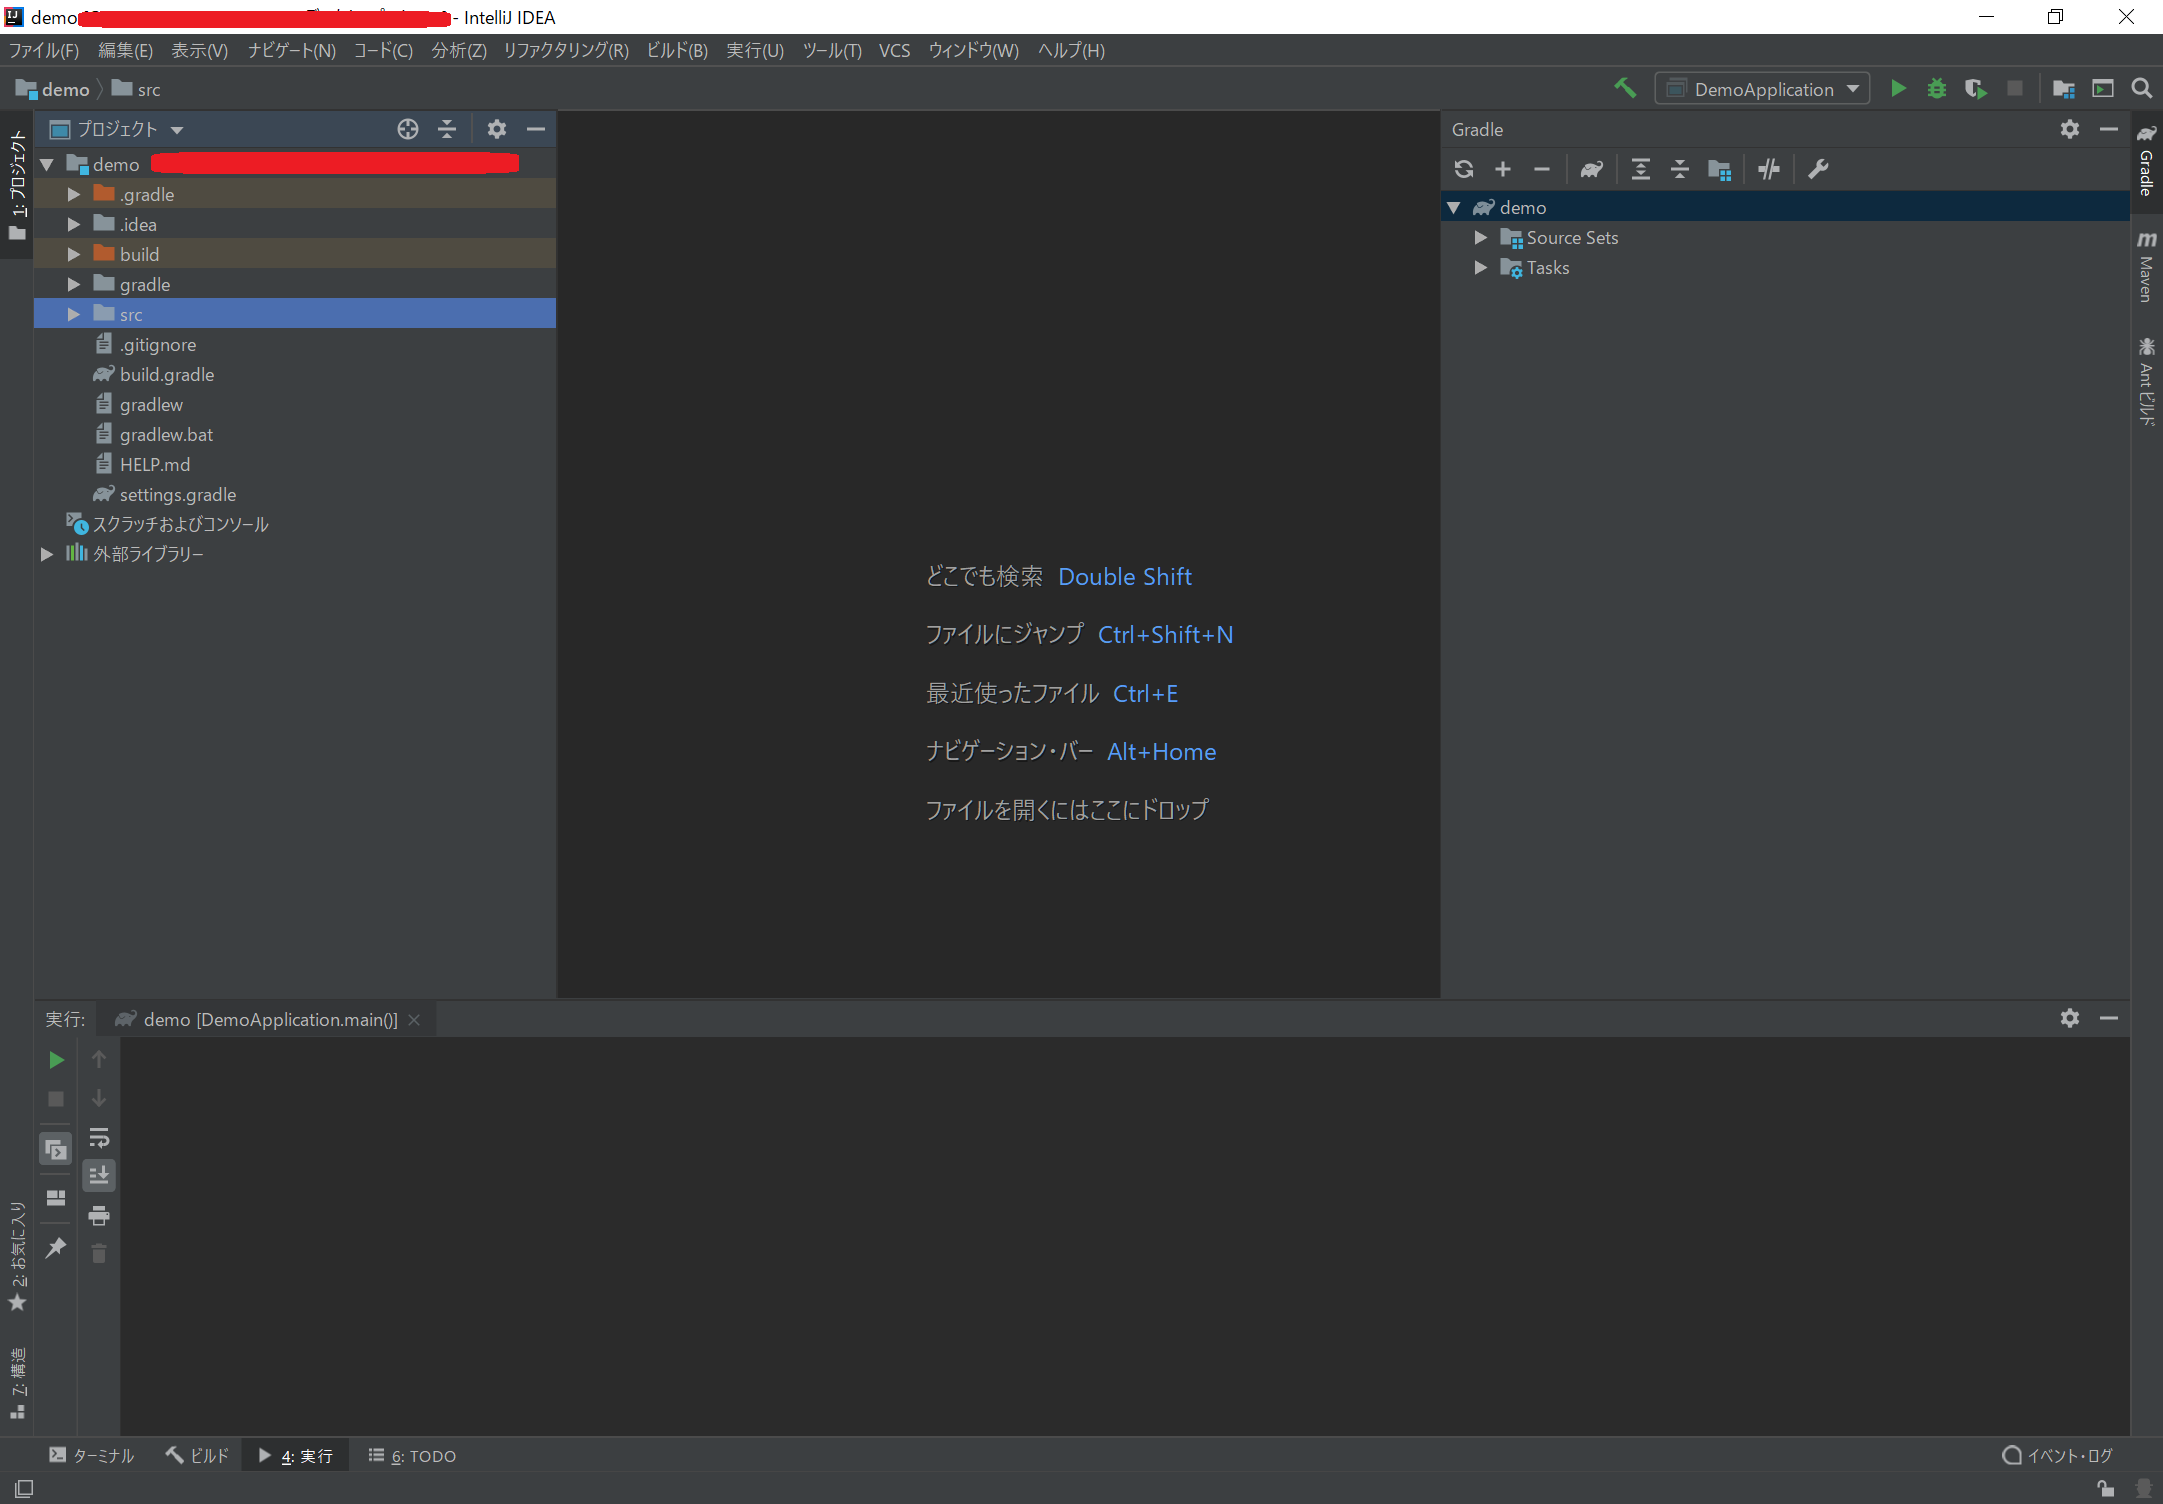
Task: Select スクラッチおよびコンソール node
Action: pos(180,524)
